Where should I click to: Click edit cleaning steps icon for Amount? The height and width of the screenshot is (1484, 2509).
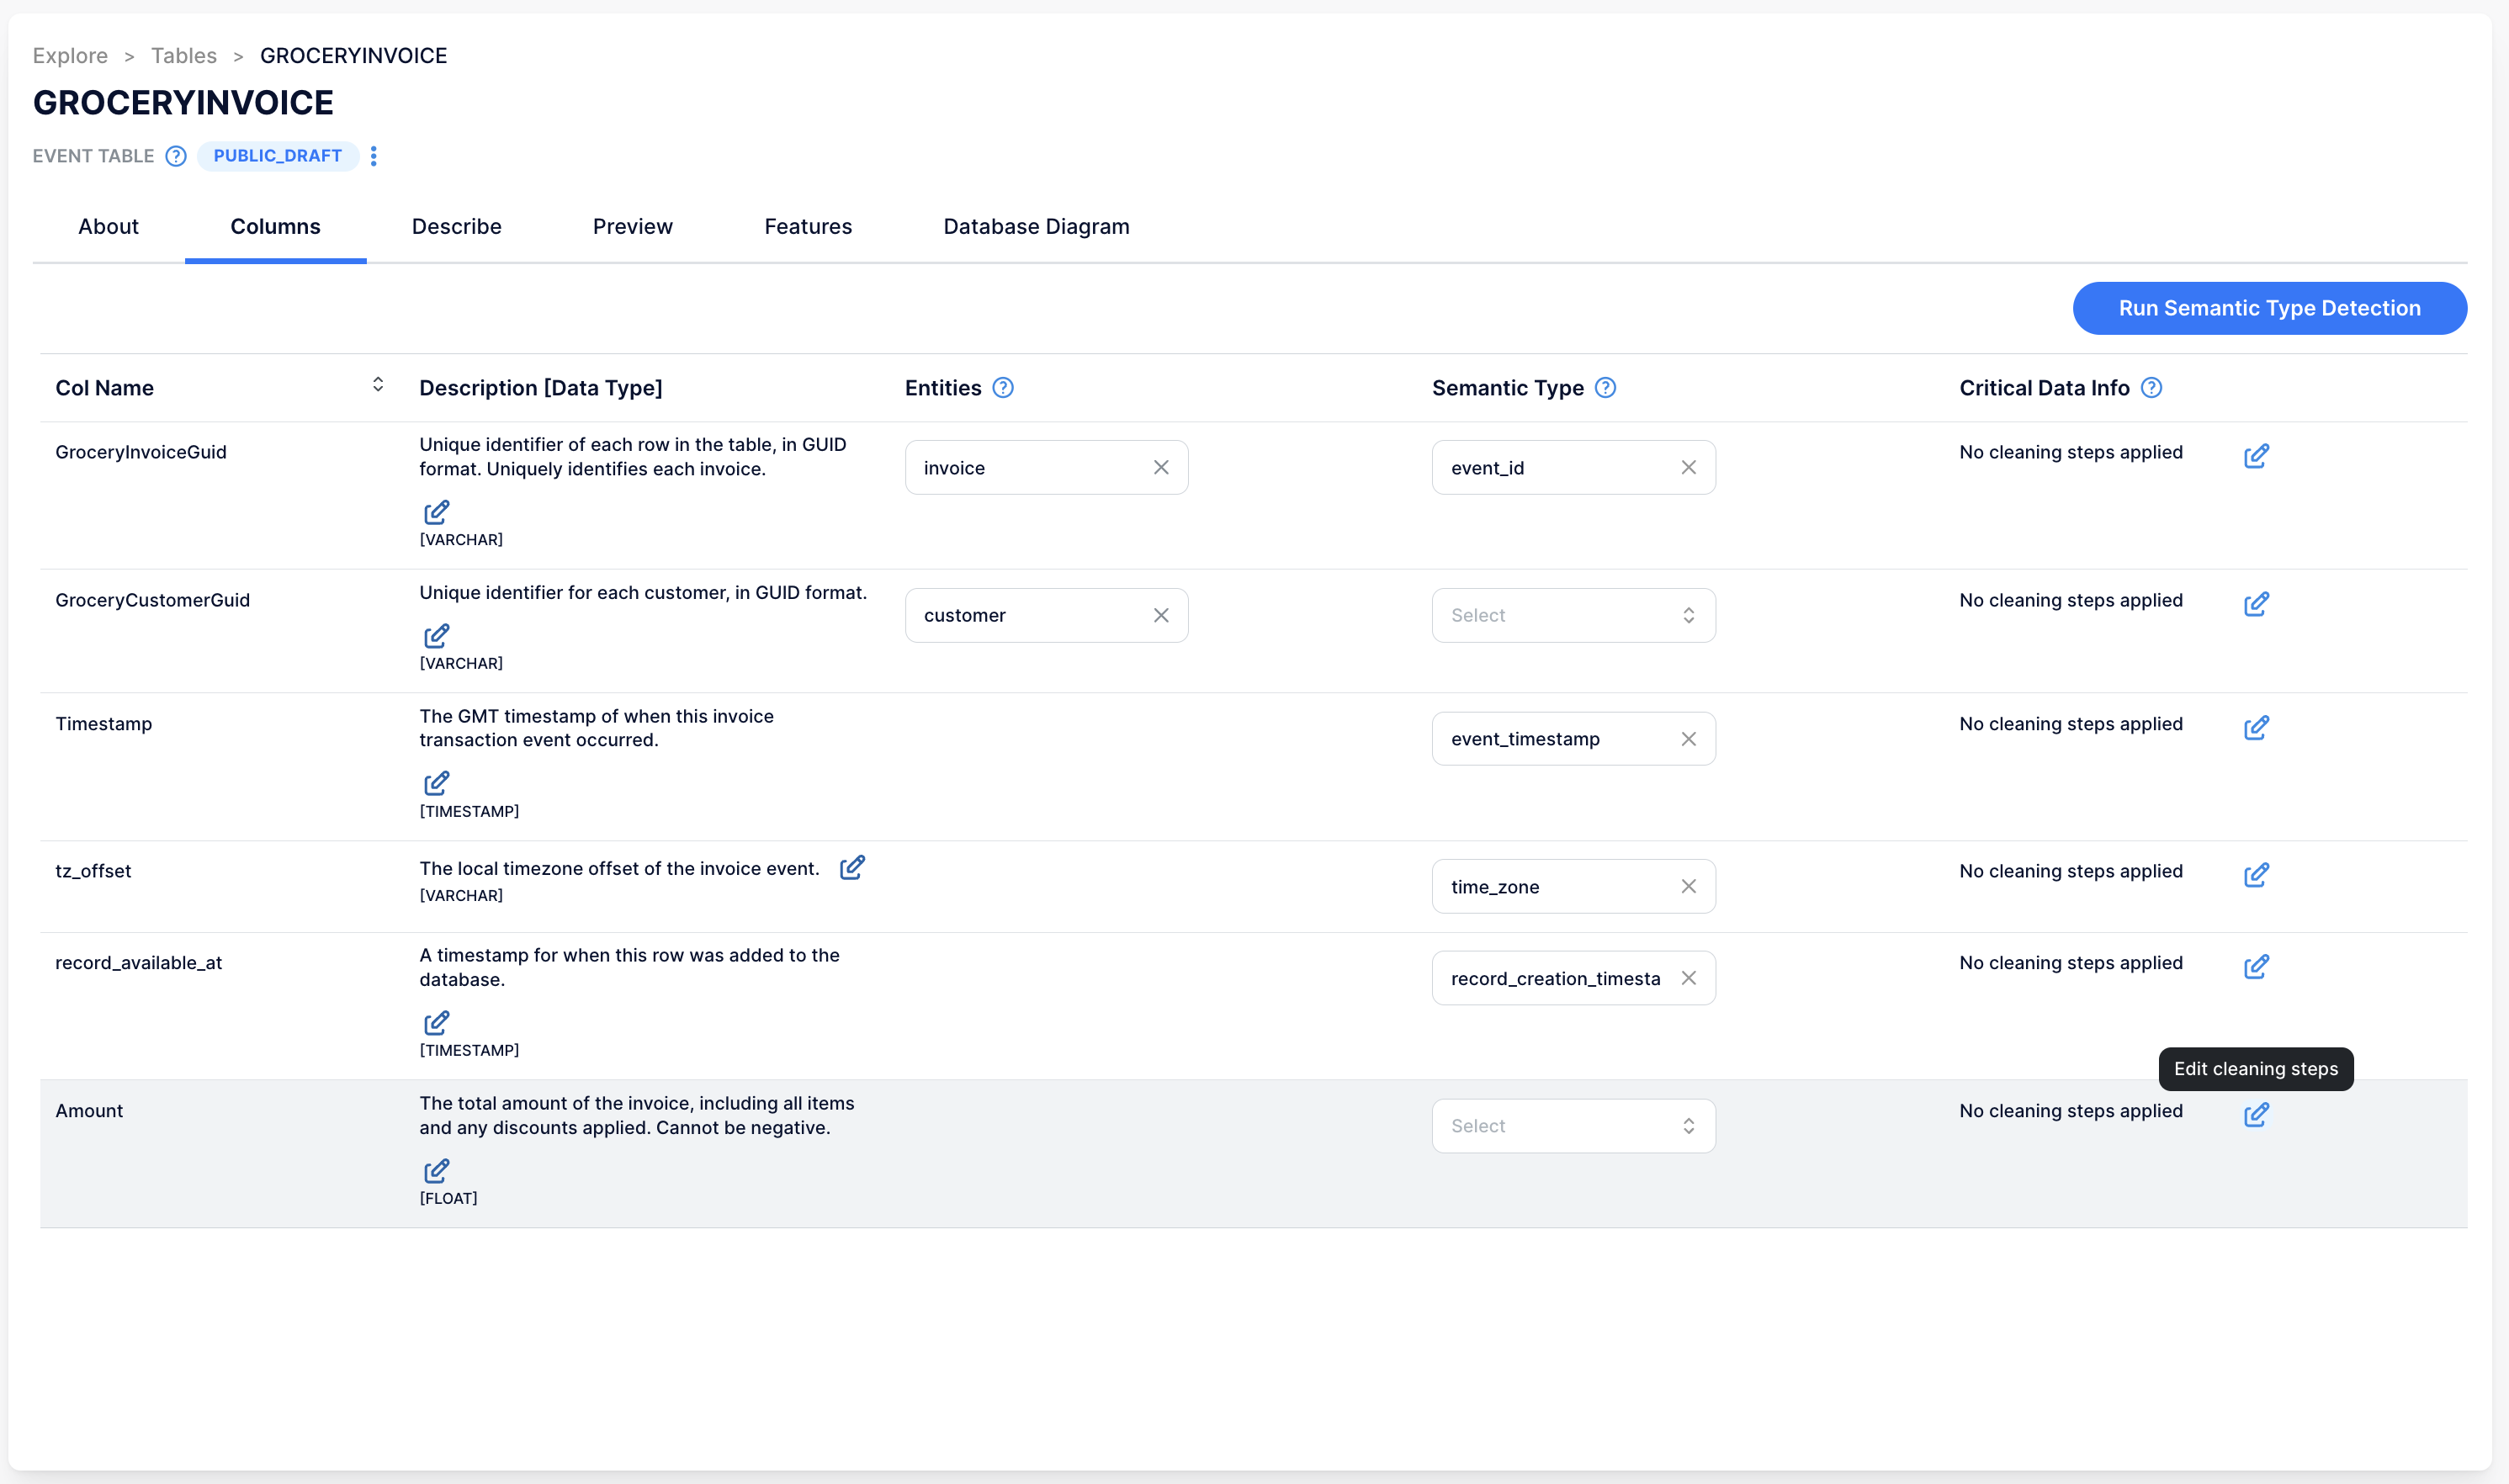pyautogui.click(x=2255, y=1115)
